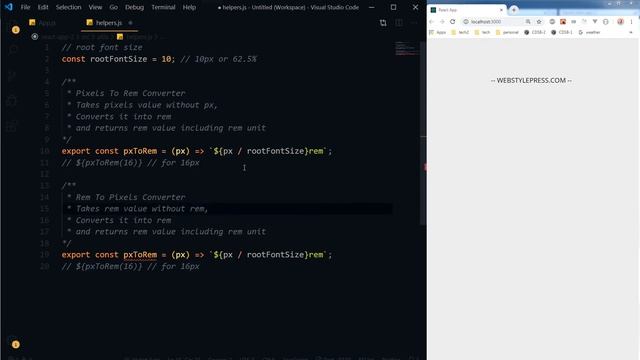Image resolution: width=640 pixels, height=360 pixels.
Task: Click the split editor icon
Action: click(399, 23)
